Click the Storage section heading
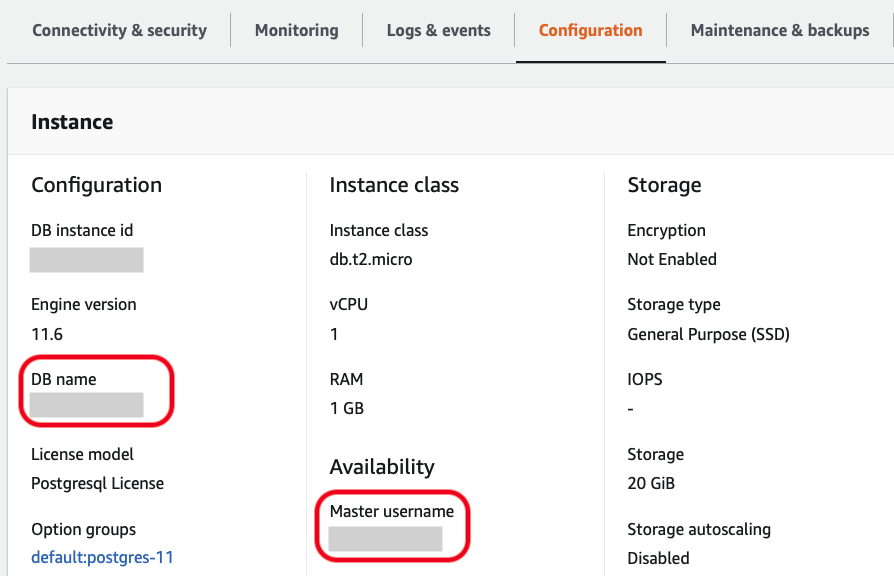This screenshot has width=894, height=576. pos(664,185)
